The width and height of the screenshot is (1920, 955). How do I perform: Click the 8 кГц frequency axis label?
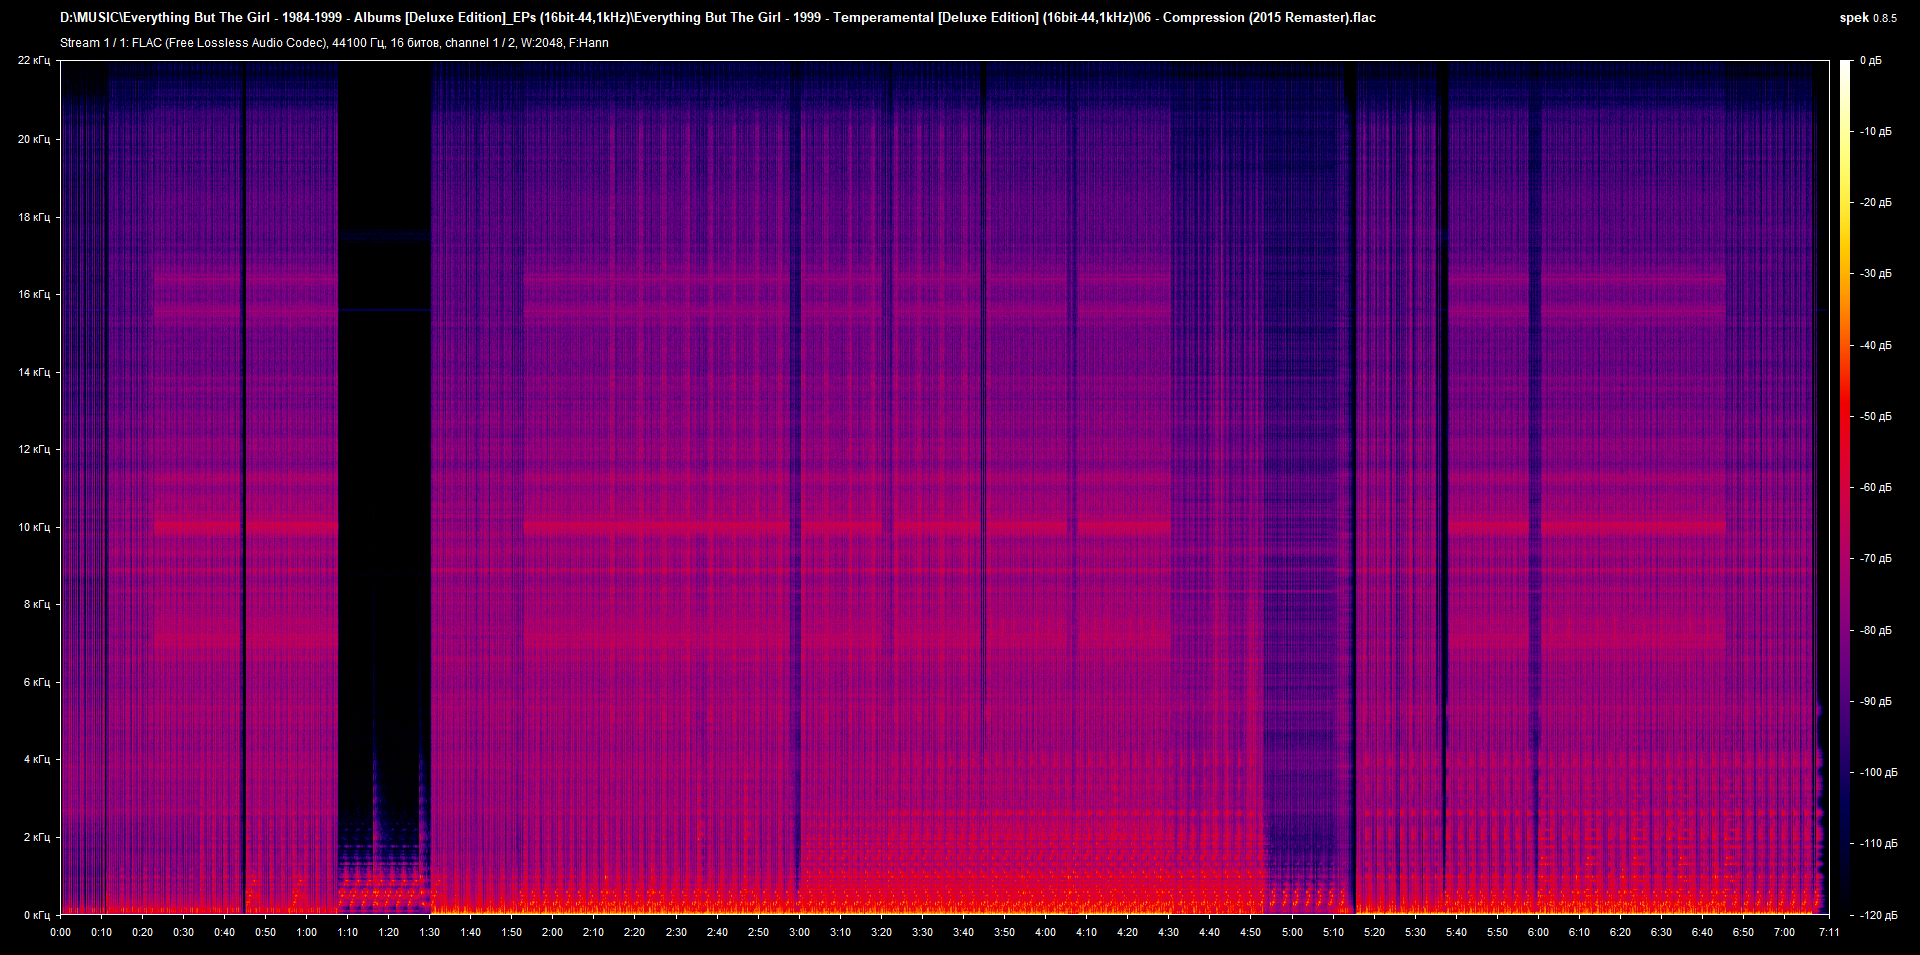[x=37, y=604]
